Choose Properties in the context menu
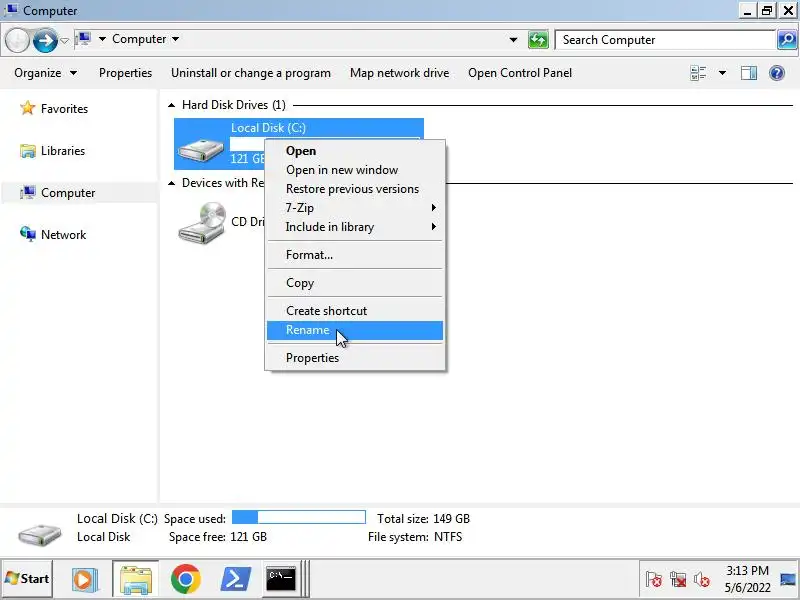This screenshot has height=600, width=800. pyautogui.click(x=355, y=358)
